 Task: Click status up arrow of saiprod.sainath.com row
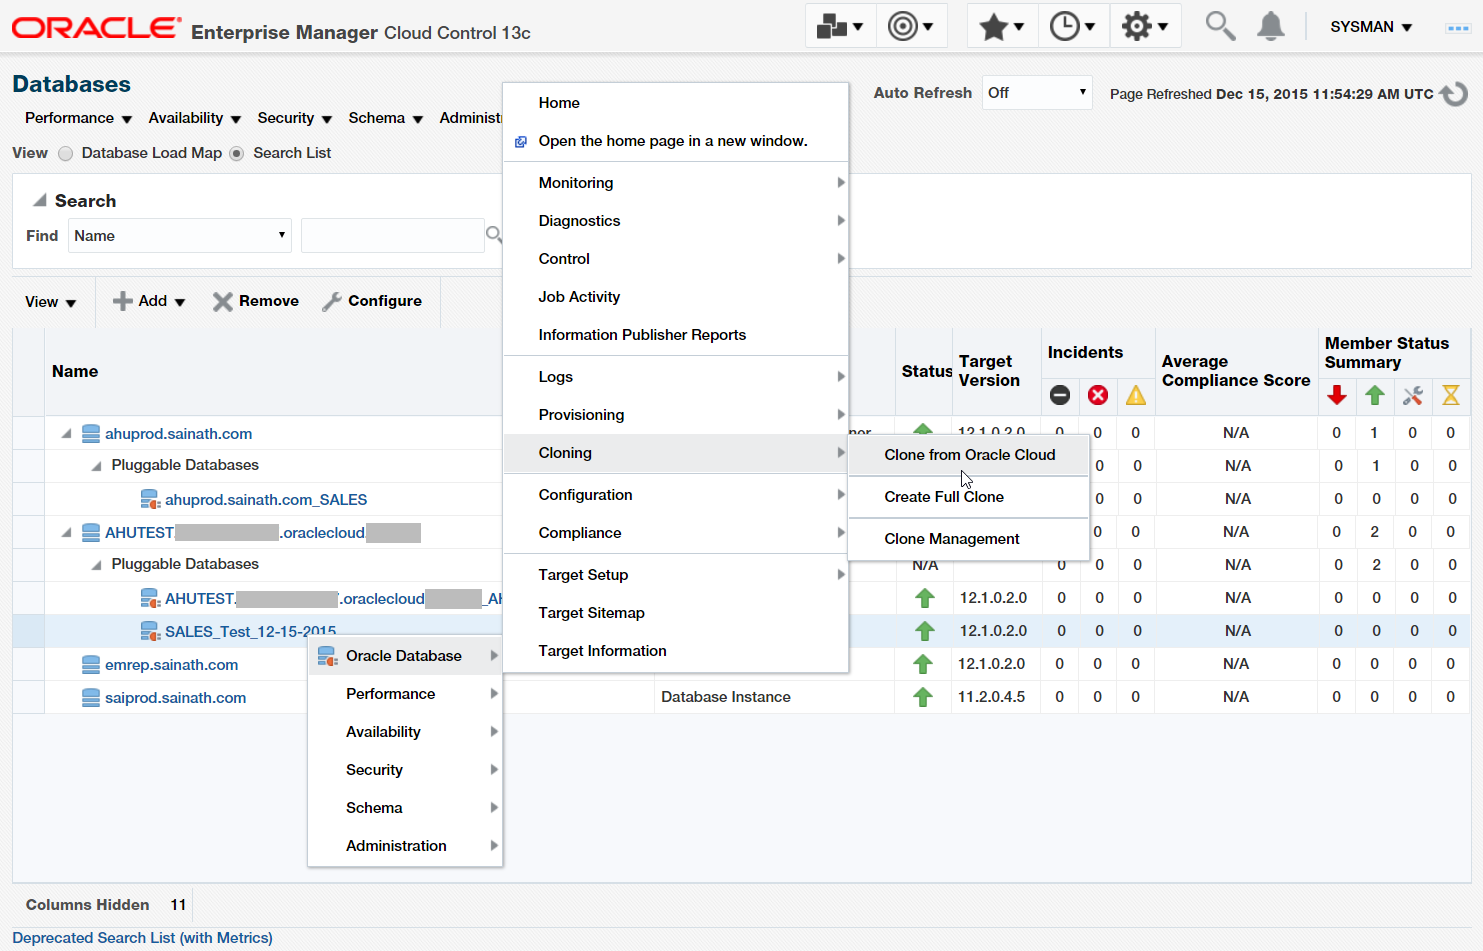923,697
